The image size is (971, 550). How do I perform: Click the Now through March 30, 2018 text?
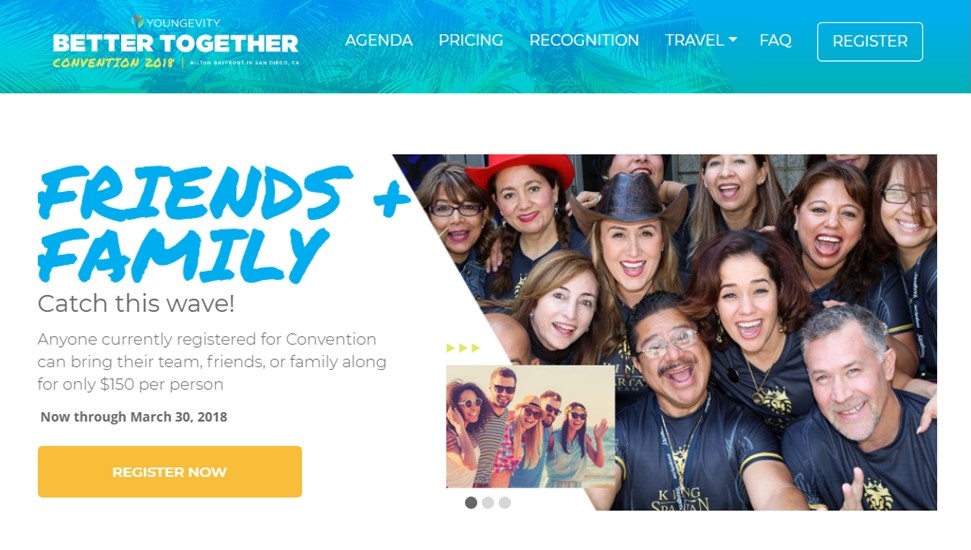[134, 417]
